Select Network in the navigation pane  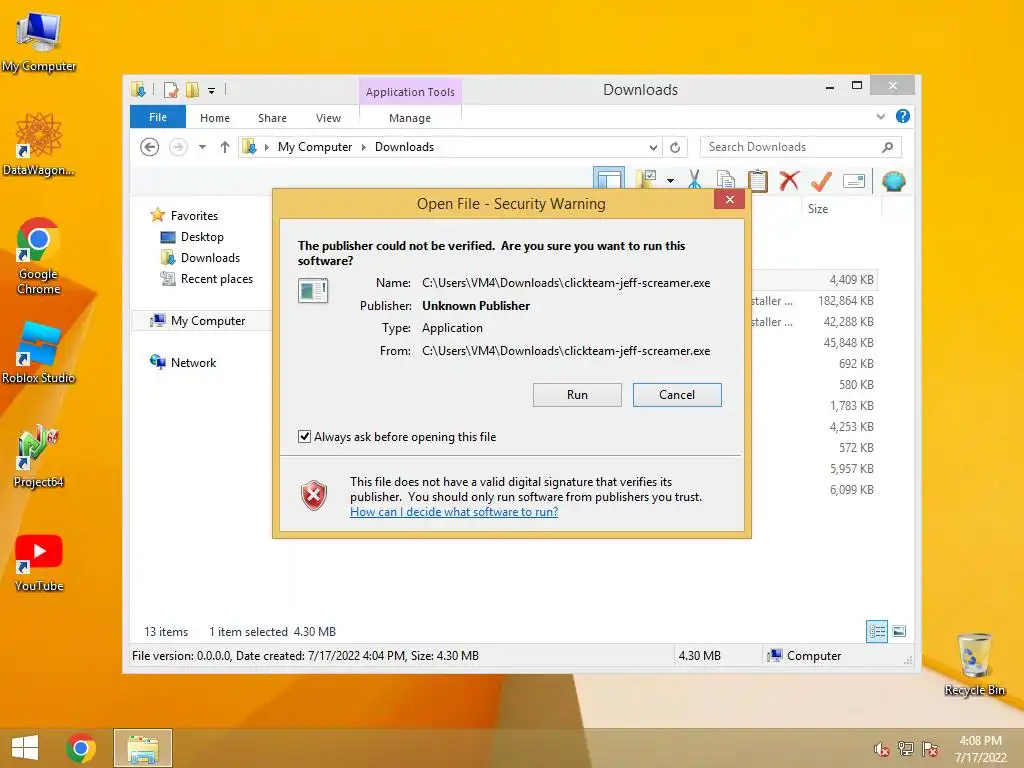point(193,362)
